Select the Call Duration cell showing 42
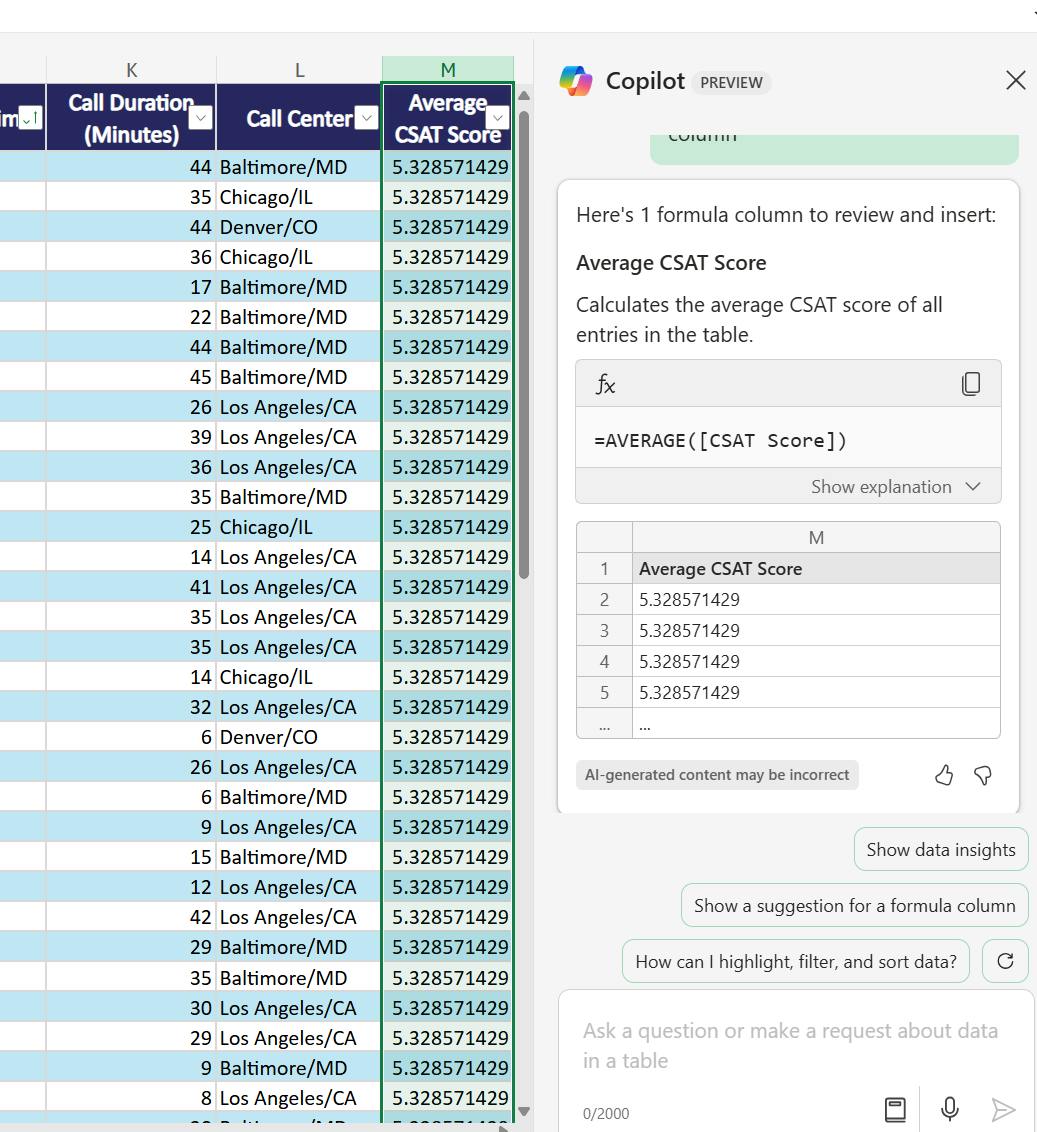The image size is (1037, 1132). click(131, 917)
